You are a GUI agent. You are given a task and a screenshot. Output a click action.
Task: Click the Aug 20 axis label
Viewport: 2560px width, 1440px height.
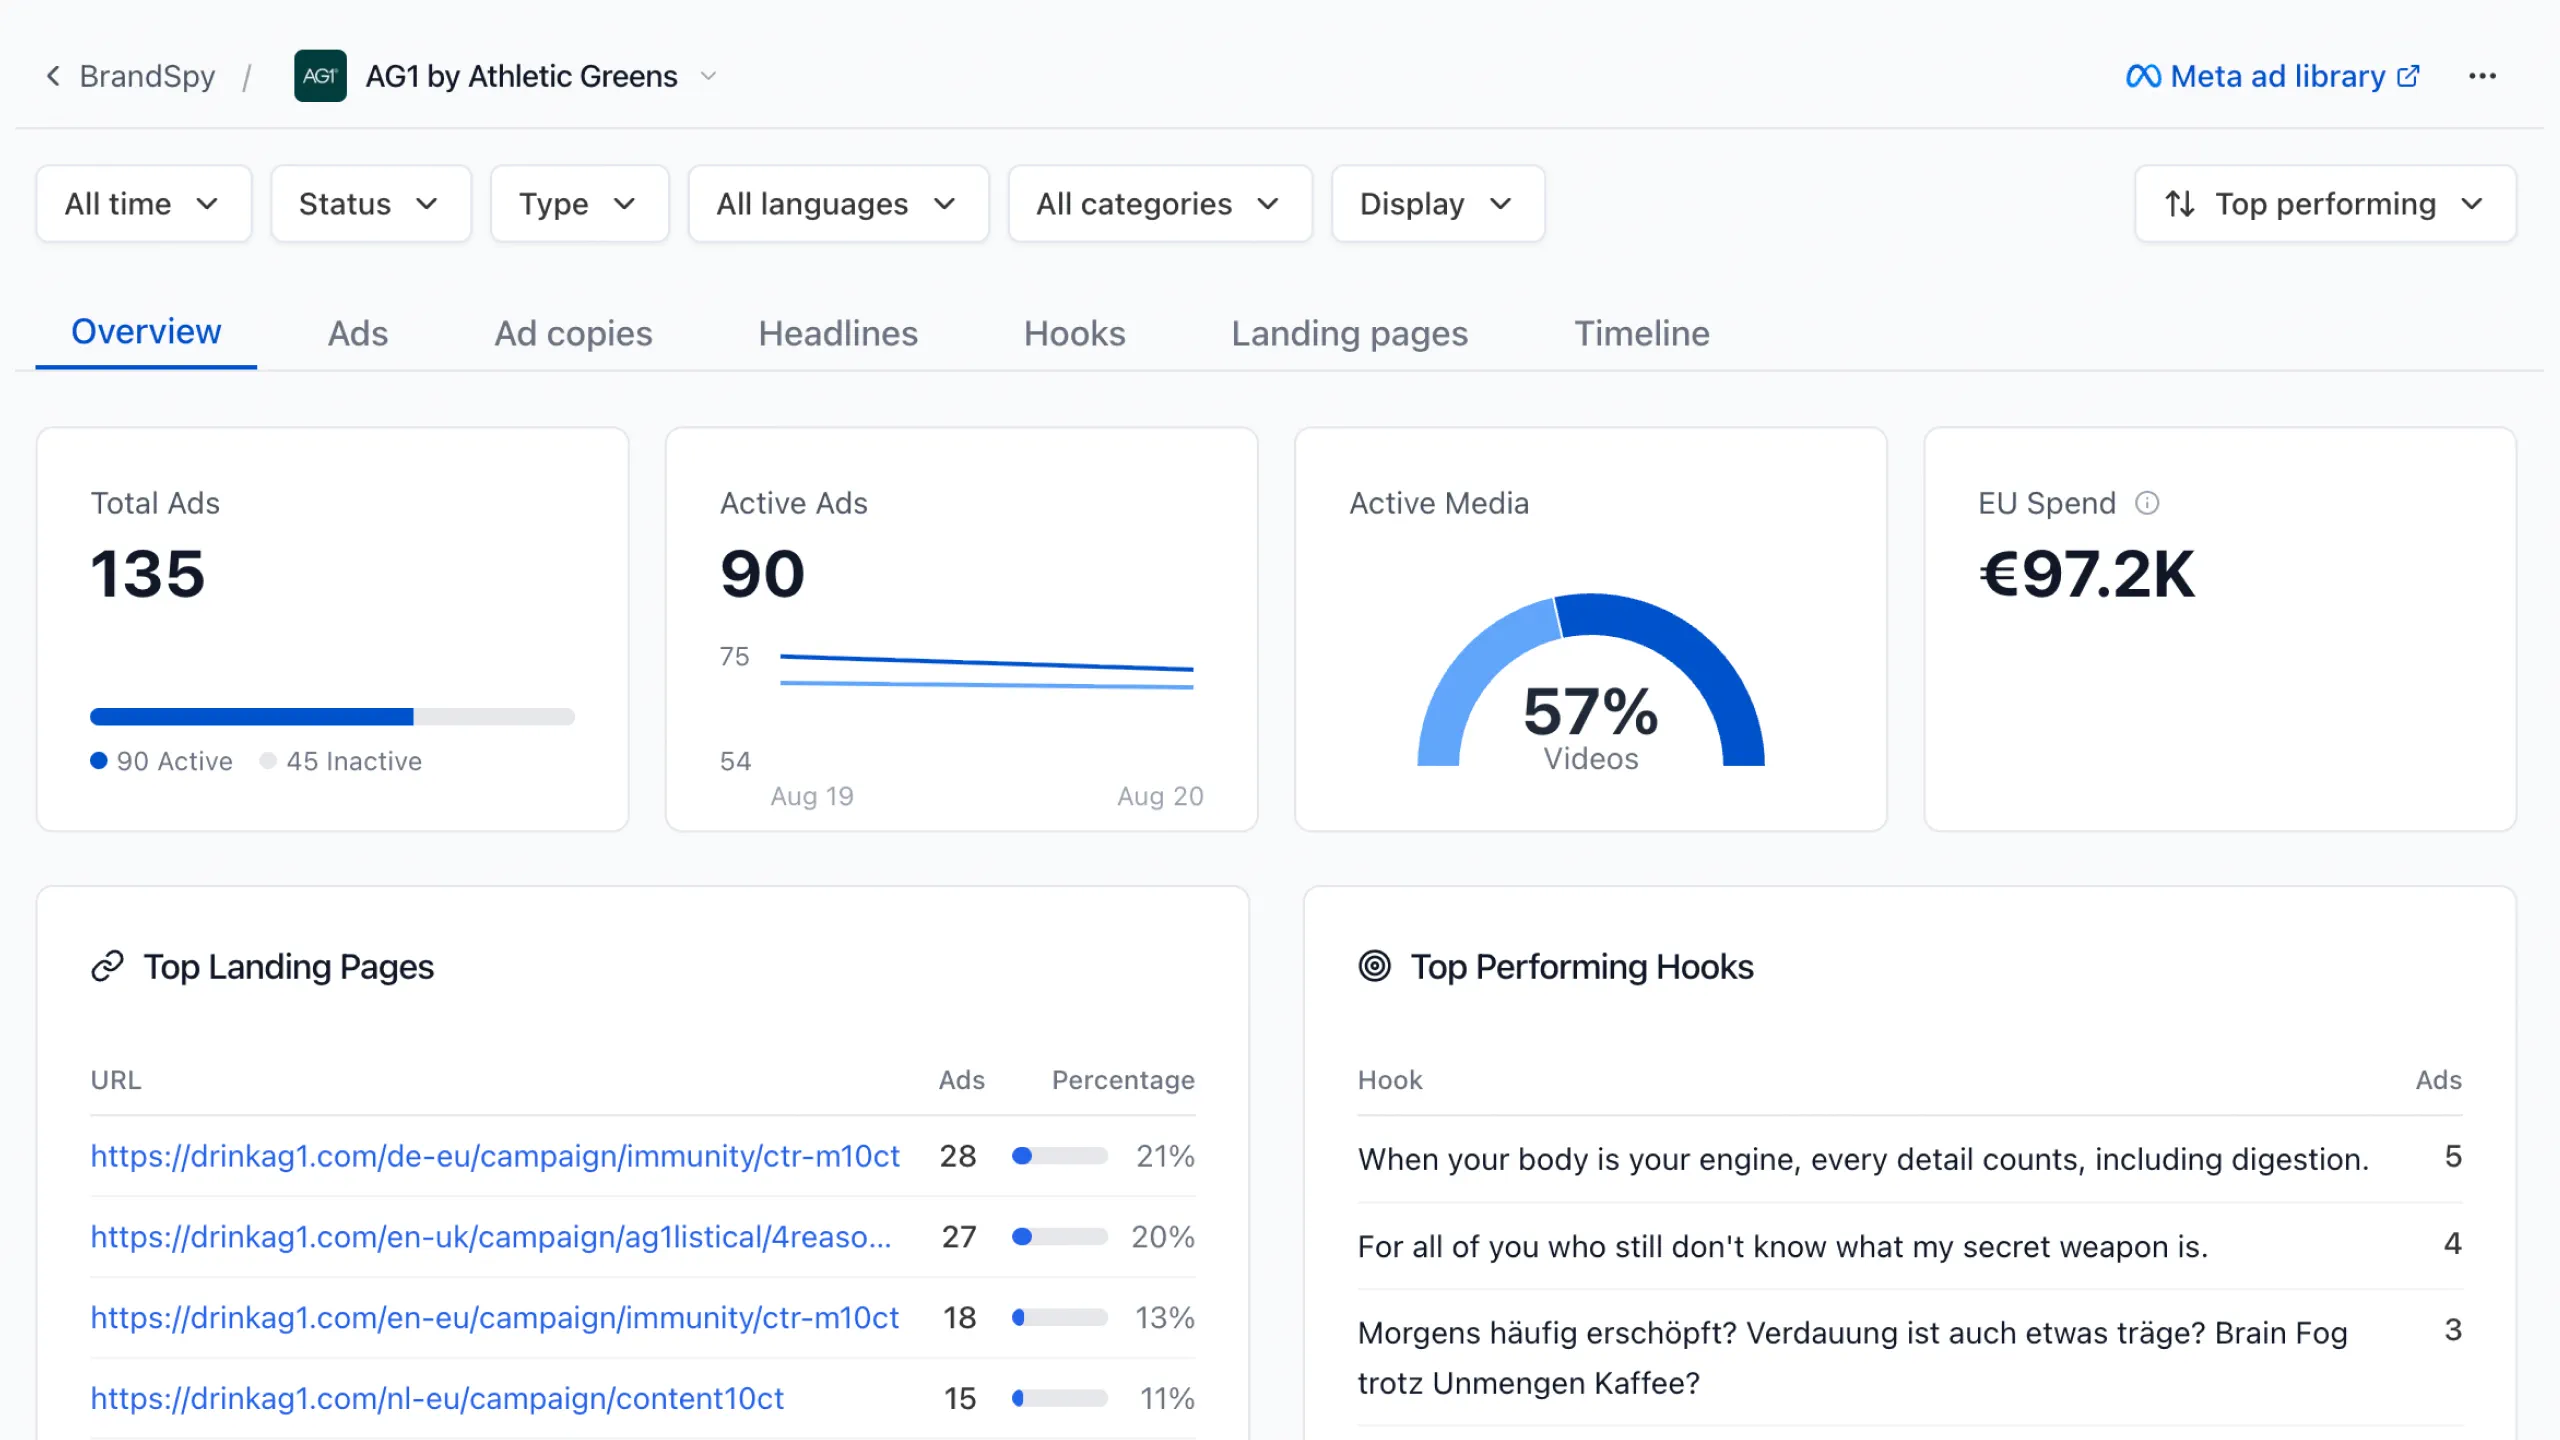pos(1160,796)
